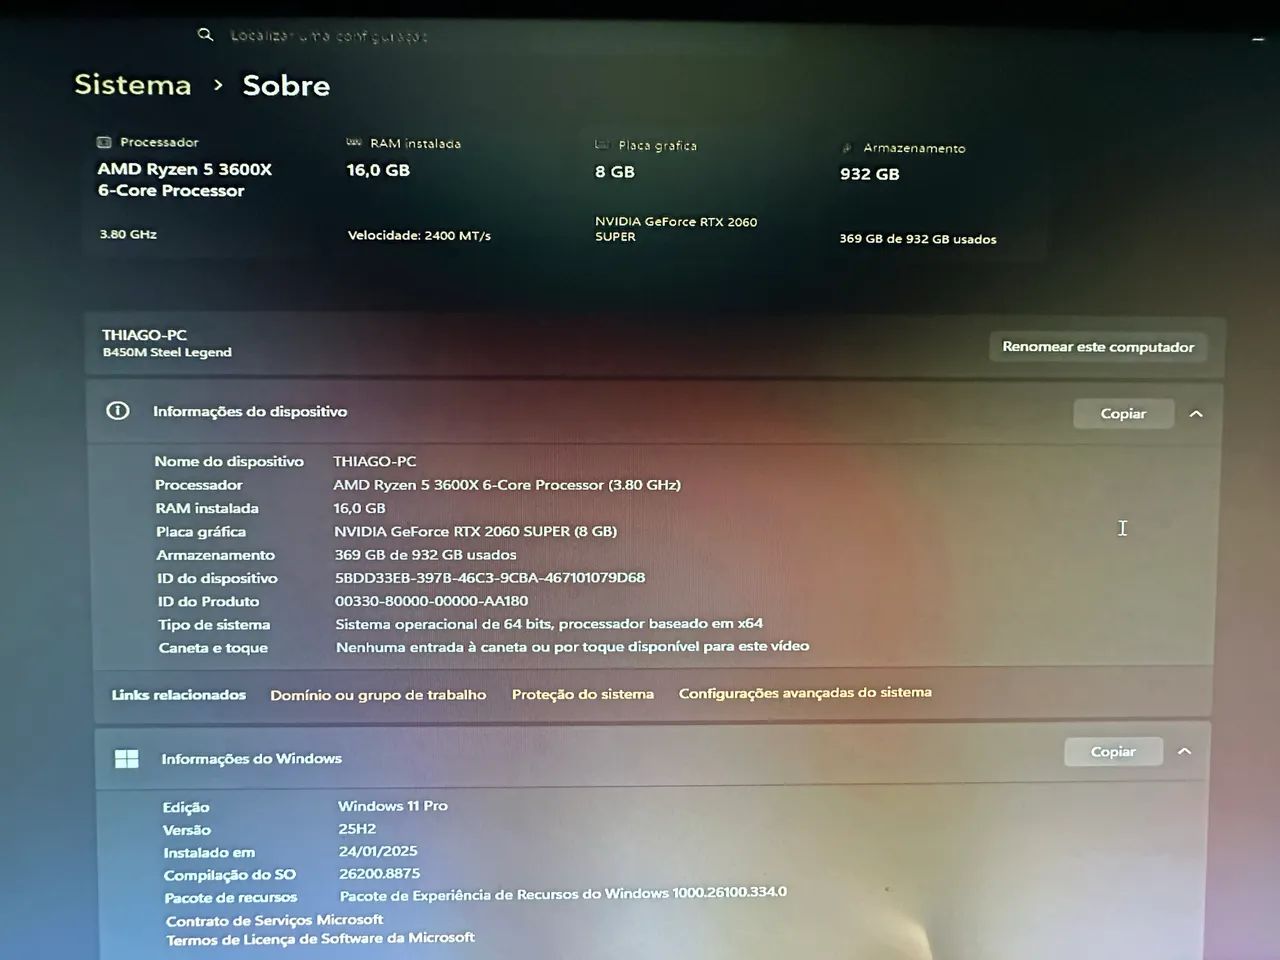Select the 16,0 GB RAM card value

coord(378,170)
